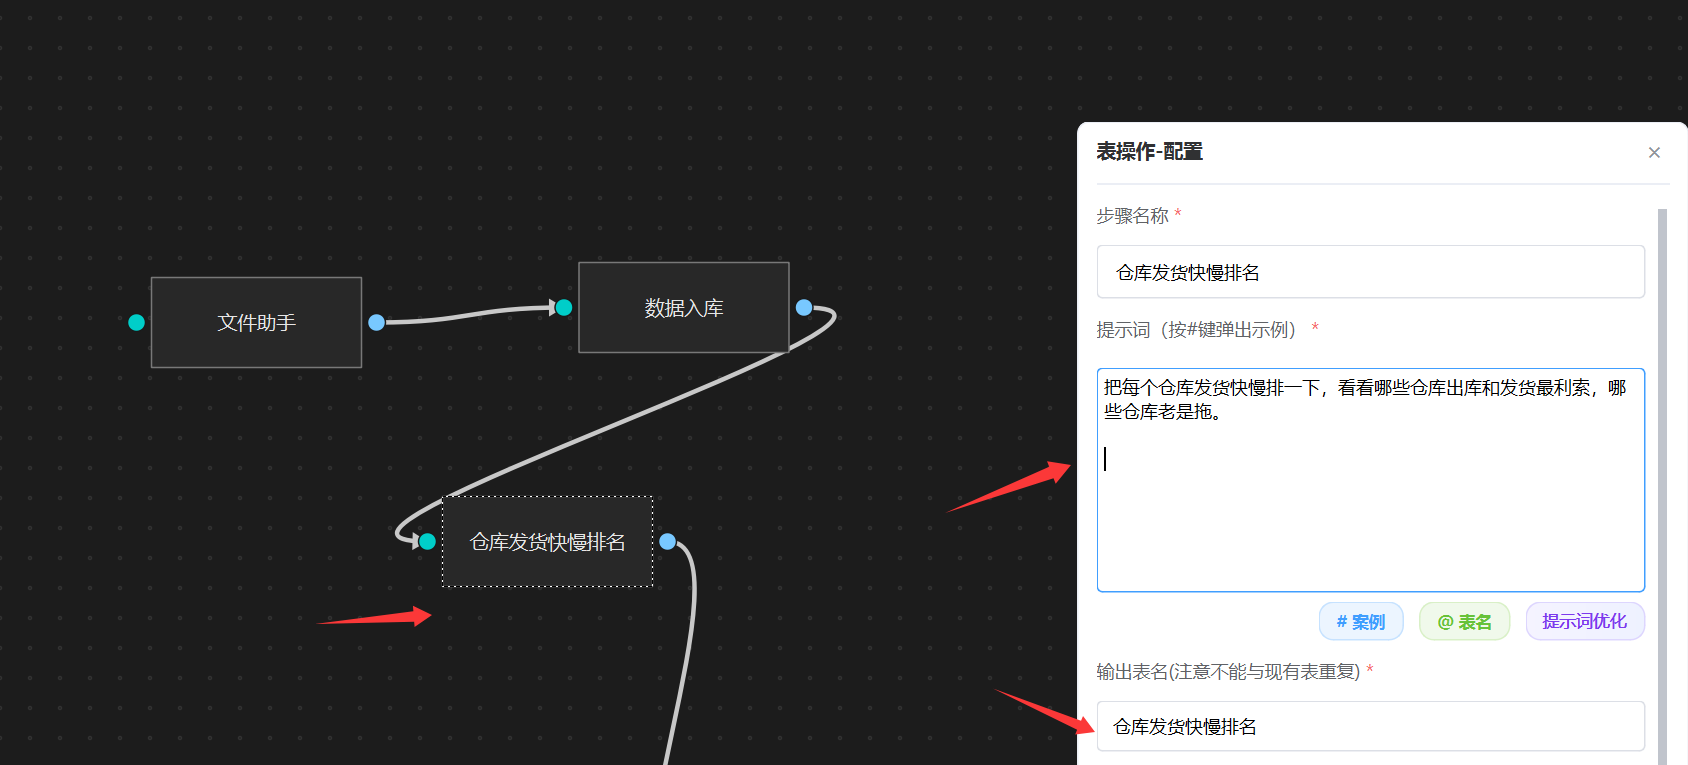
Task: Close the 表操作-配置 panel
Action: pyautogui.click(x=1654, y=152)
